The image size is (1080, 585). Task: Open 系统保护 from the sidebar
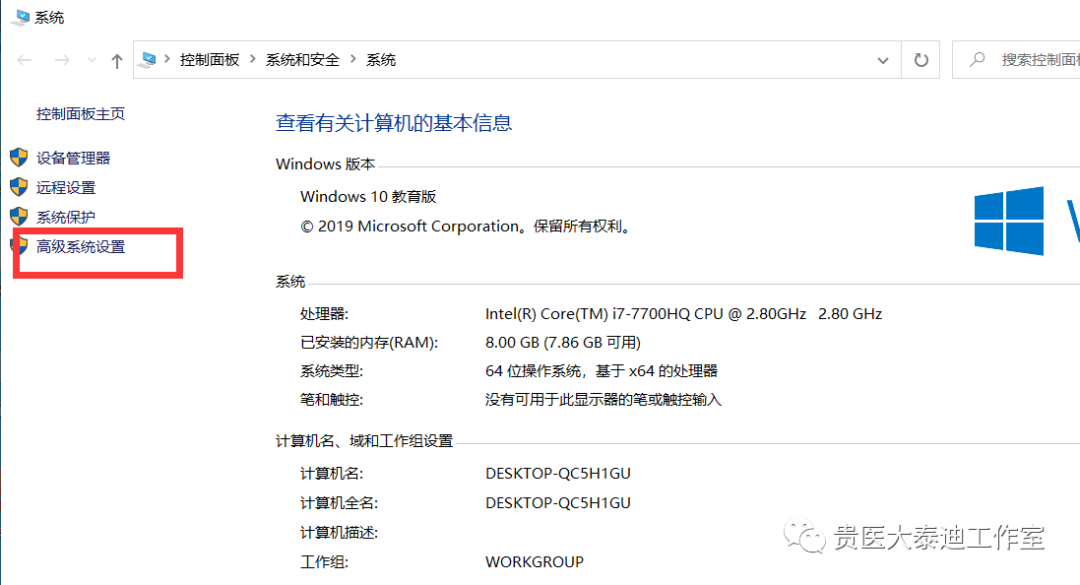tap(65, 217)
